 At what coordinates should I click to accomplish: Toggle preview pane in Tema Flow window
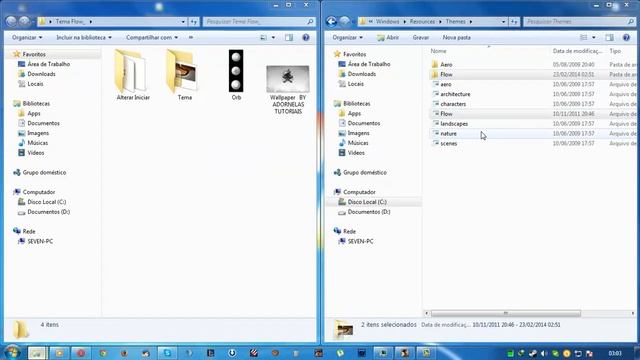click(289, 38)
